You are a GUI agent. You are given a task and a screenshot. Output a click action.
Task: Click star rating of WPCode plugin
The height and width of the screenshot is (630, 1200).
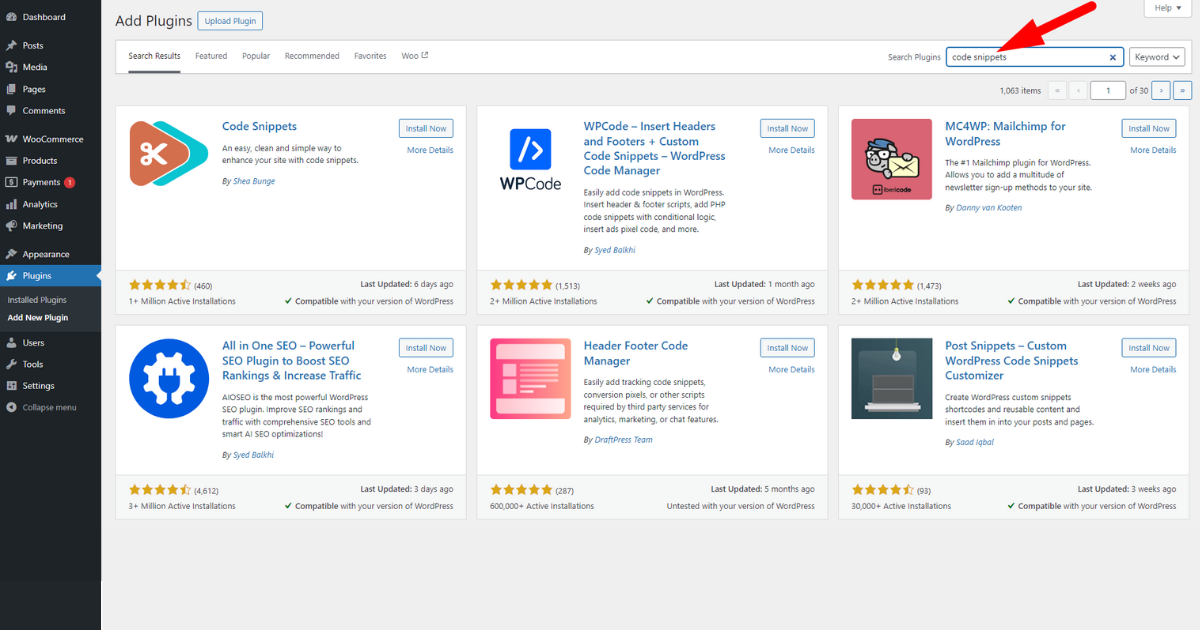[522, 285]
